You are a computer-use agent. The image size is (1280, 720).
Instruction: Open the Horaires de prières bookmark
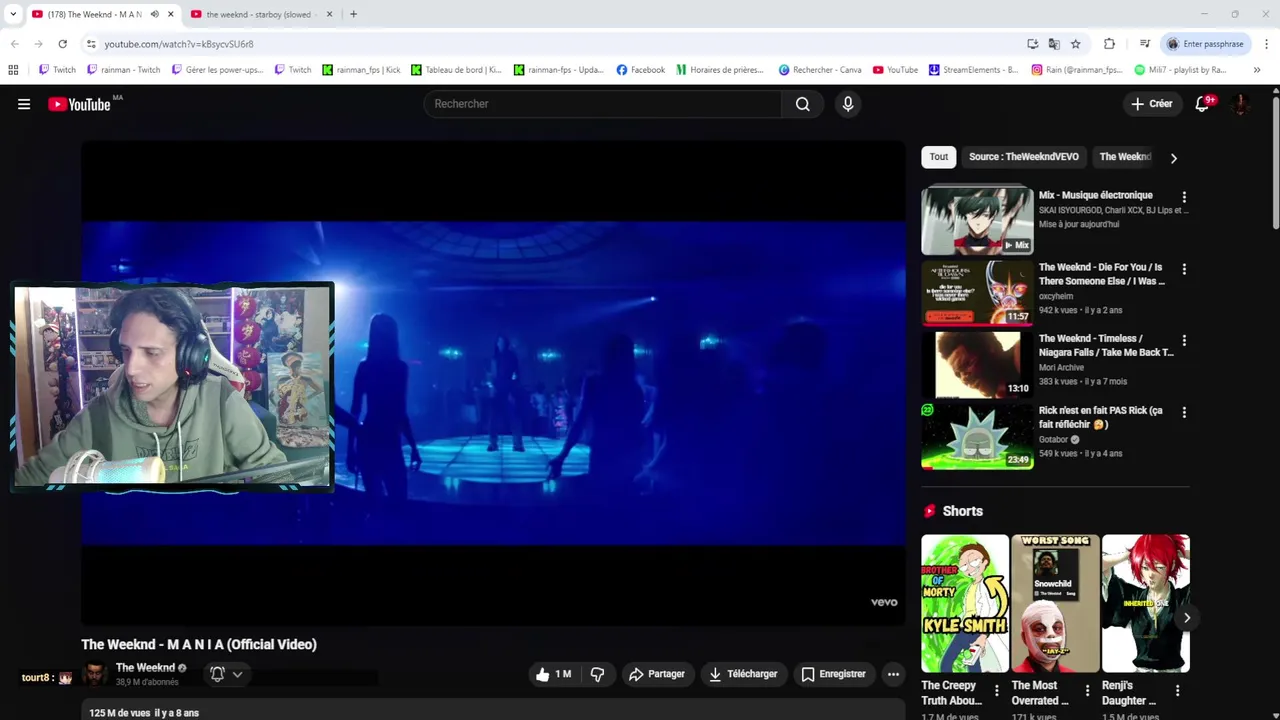point(720,70)
